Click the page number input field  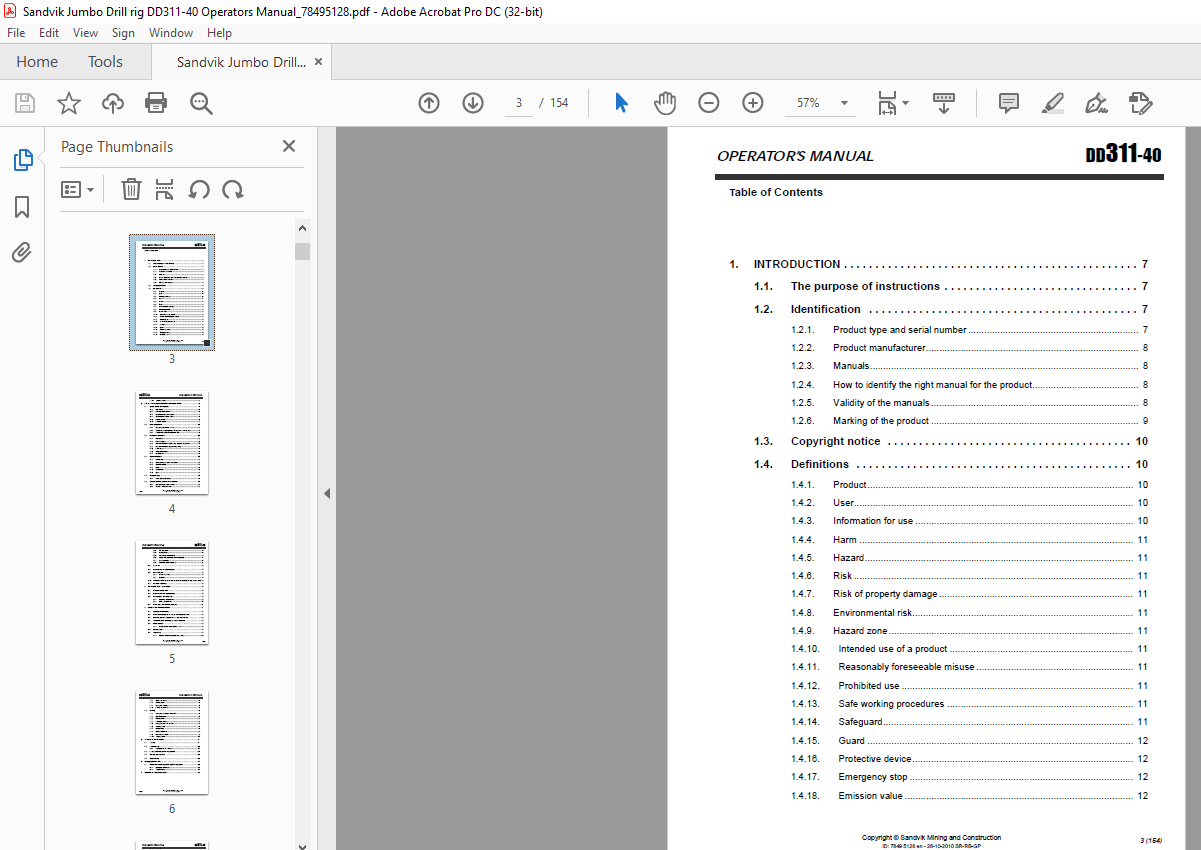click(519, 103)
